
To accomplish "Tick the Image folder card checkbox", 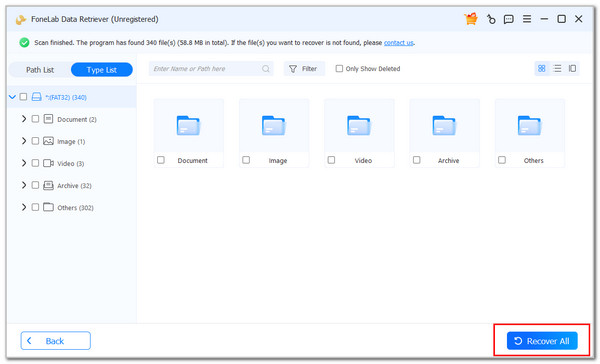I will [x=246, y=160].
